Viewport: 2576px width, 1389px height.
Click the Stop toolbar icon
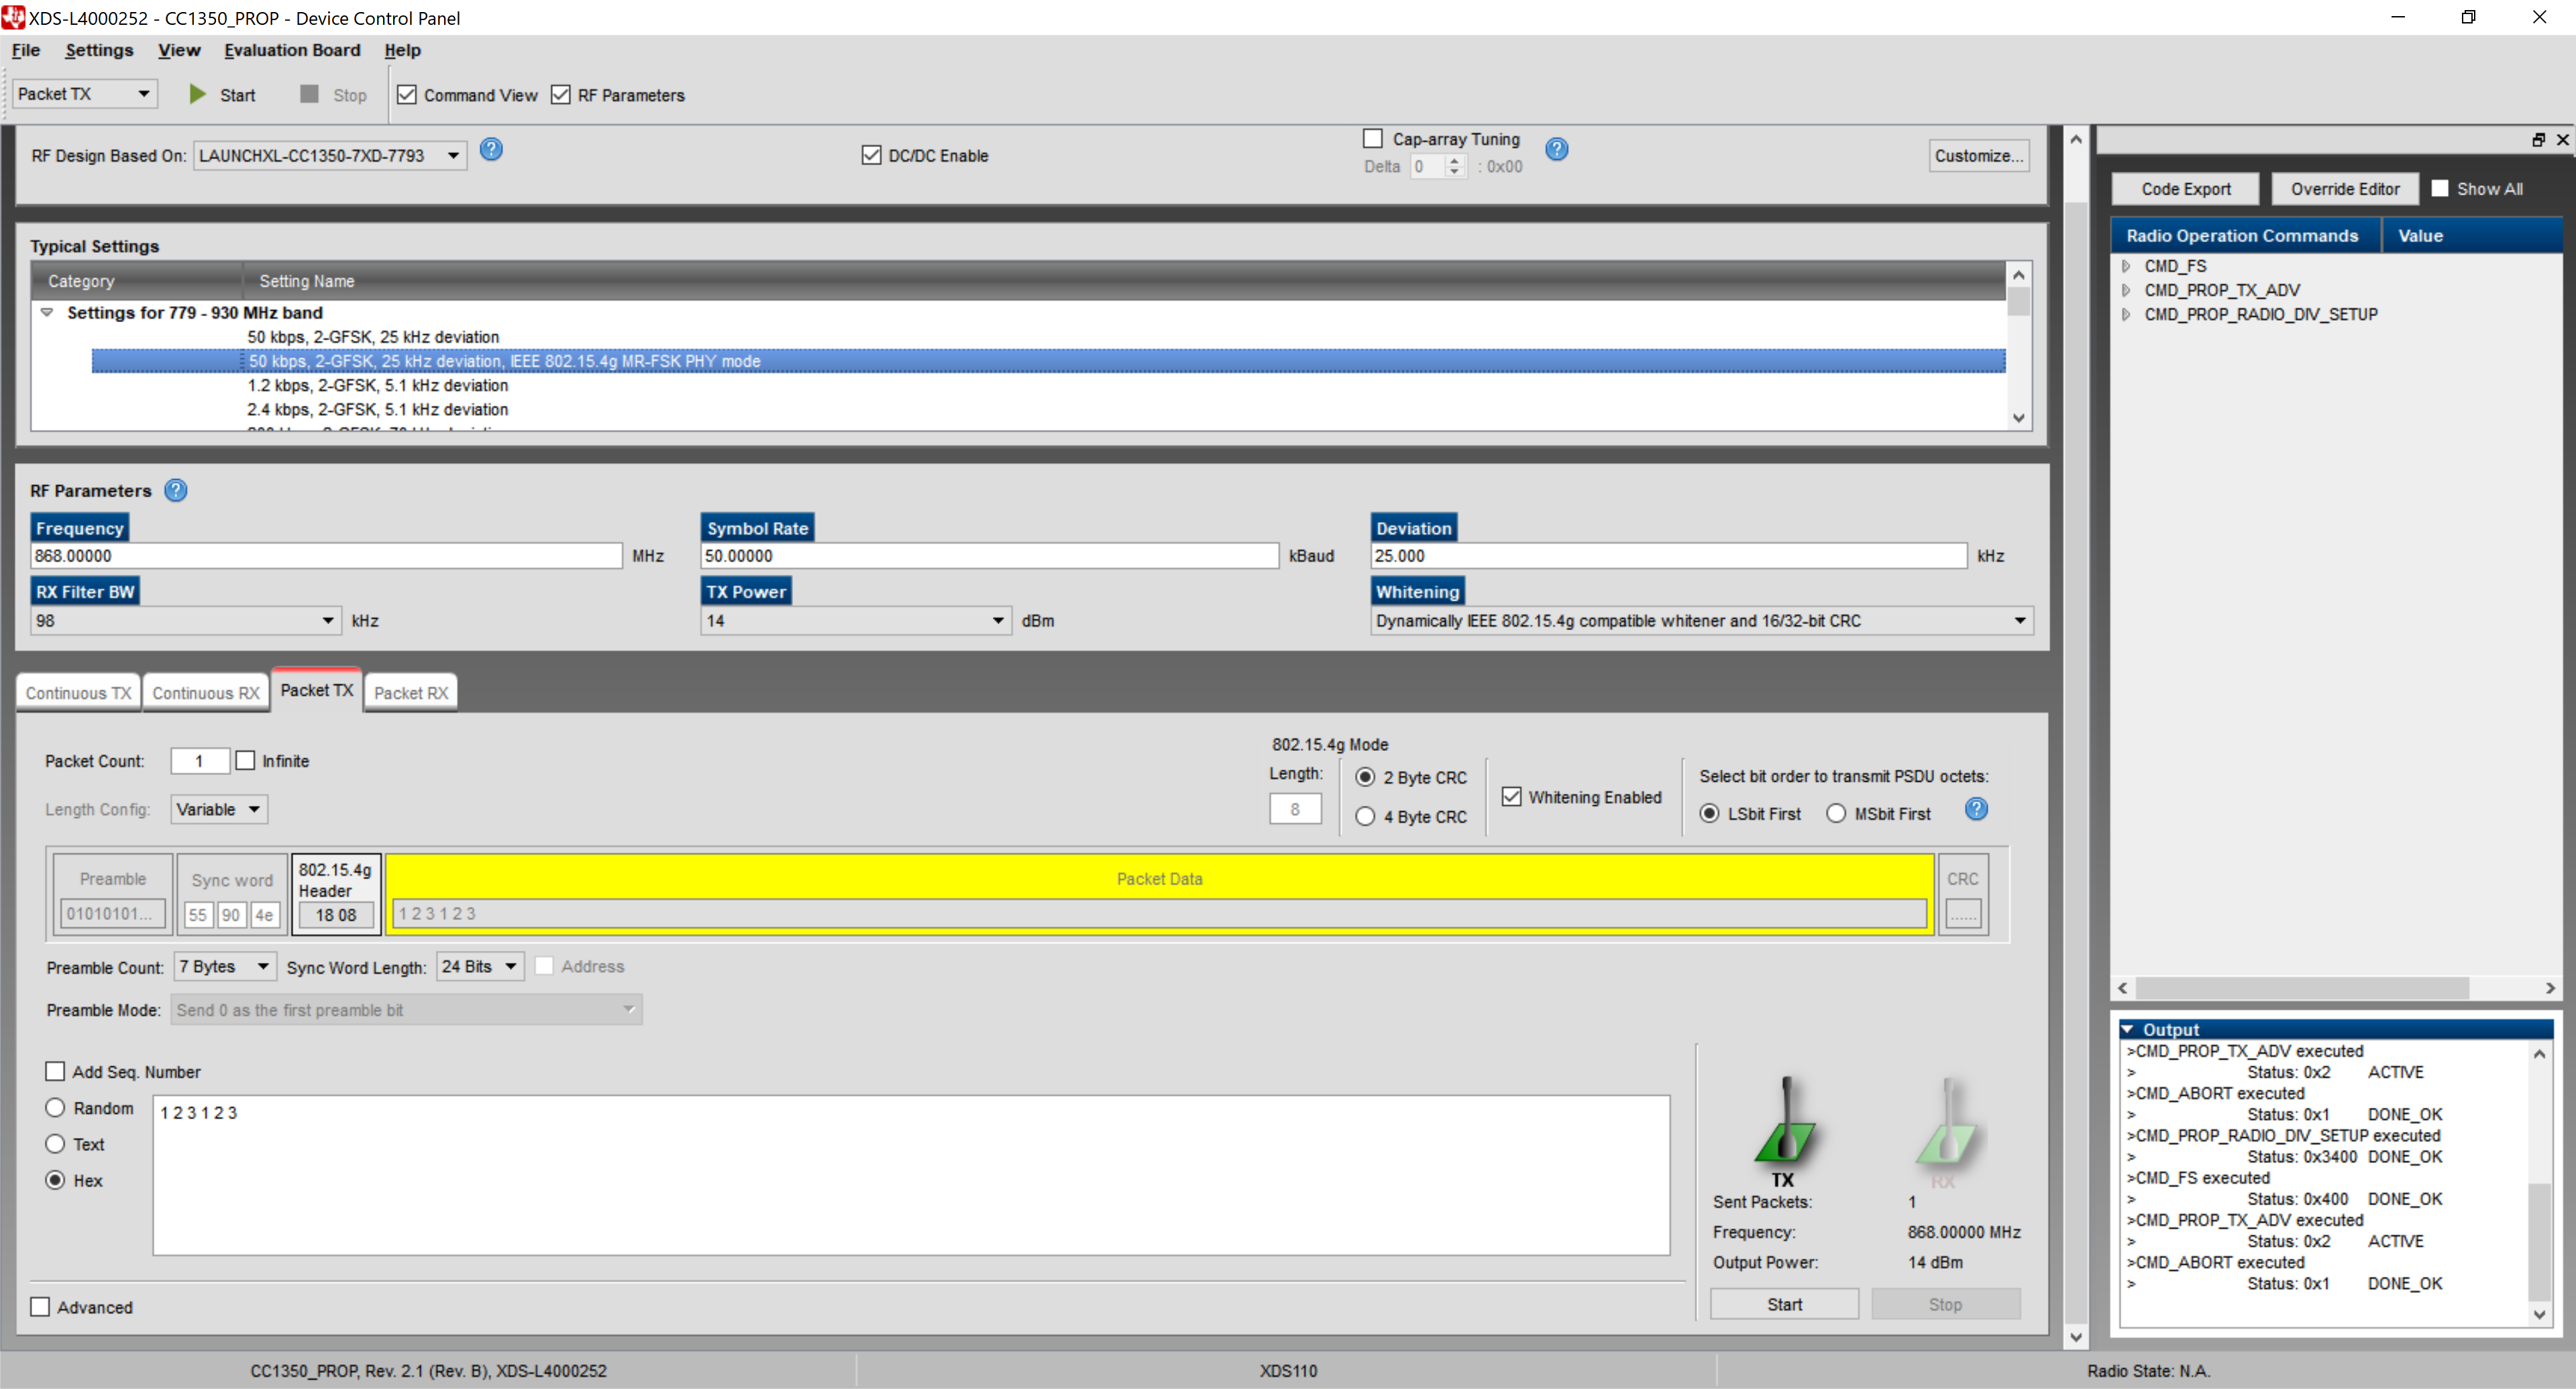point(310,94)
